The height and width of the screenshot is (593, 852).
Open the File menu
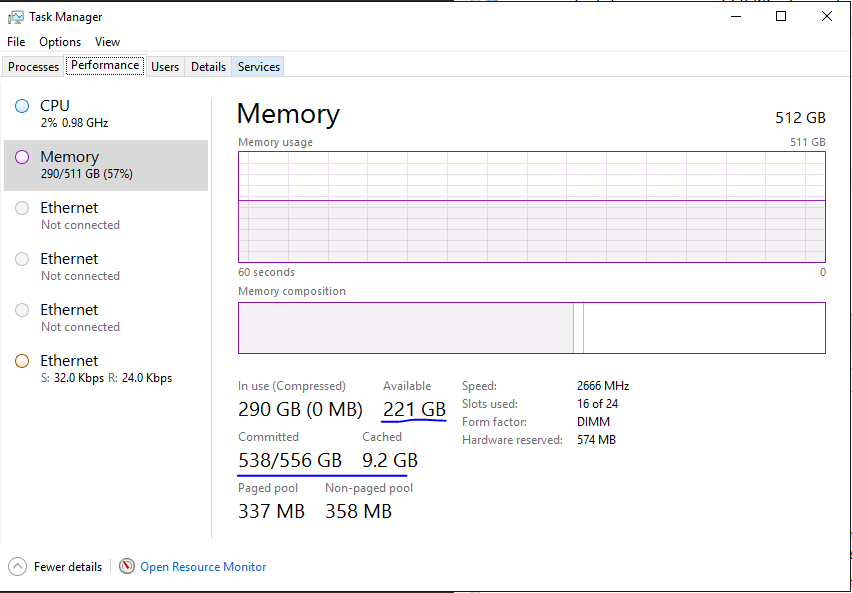[16, 42]
